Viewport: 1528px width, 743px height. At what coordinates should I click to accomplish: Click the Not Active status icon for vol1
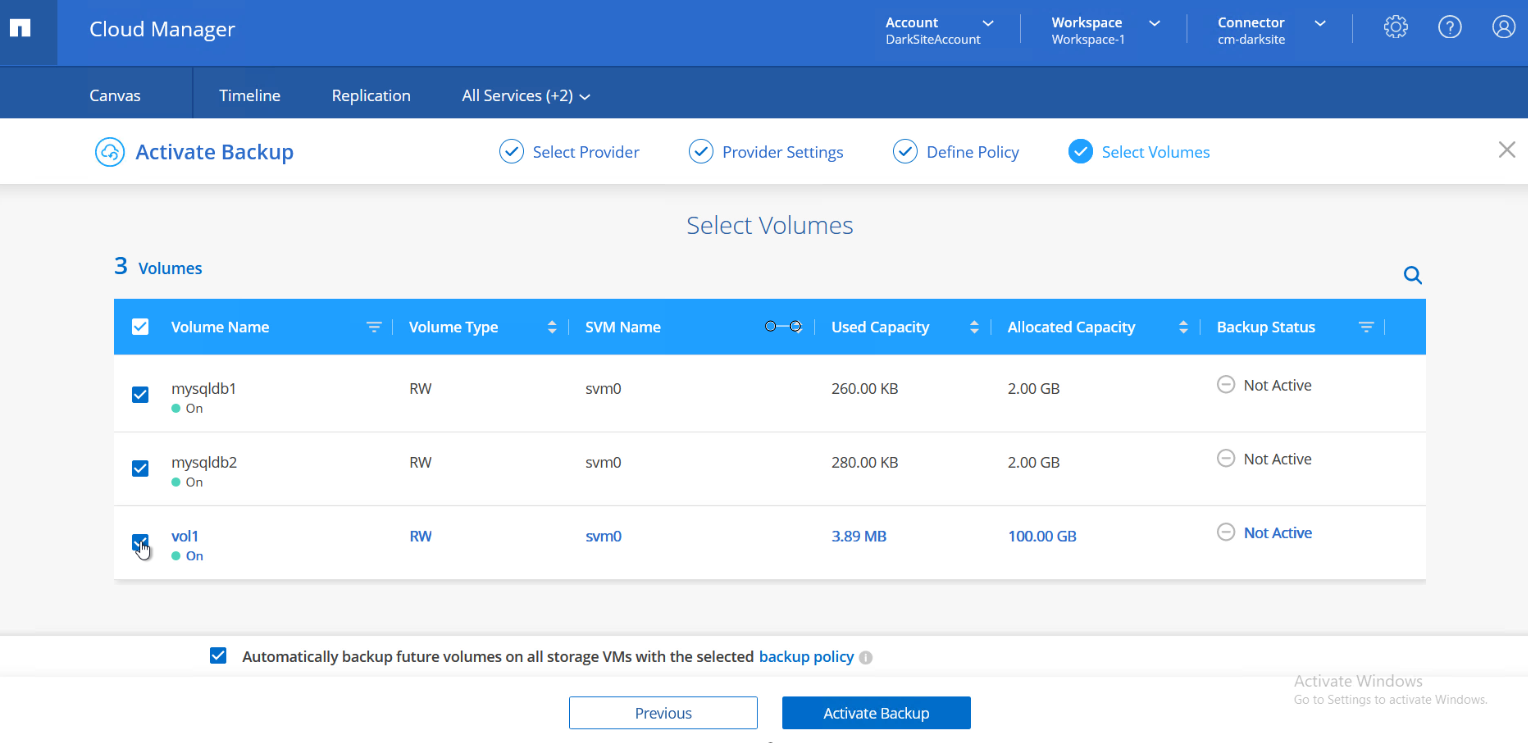[1226, 532]
